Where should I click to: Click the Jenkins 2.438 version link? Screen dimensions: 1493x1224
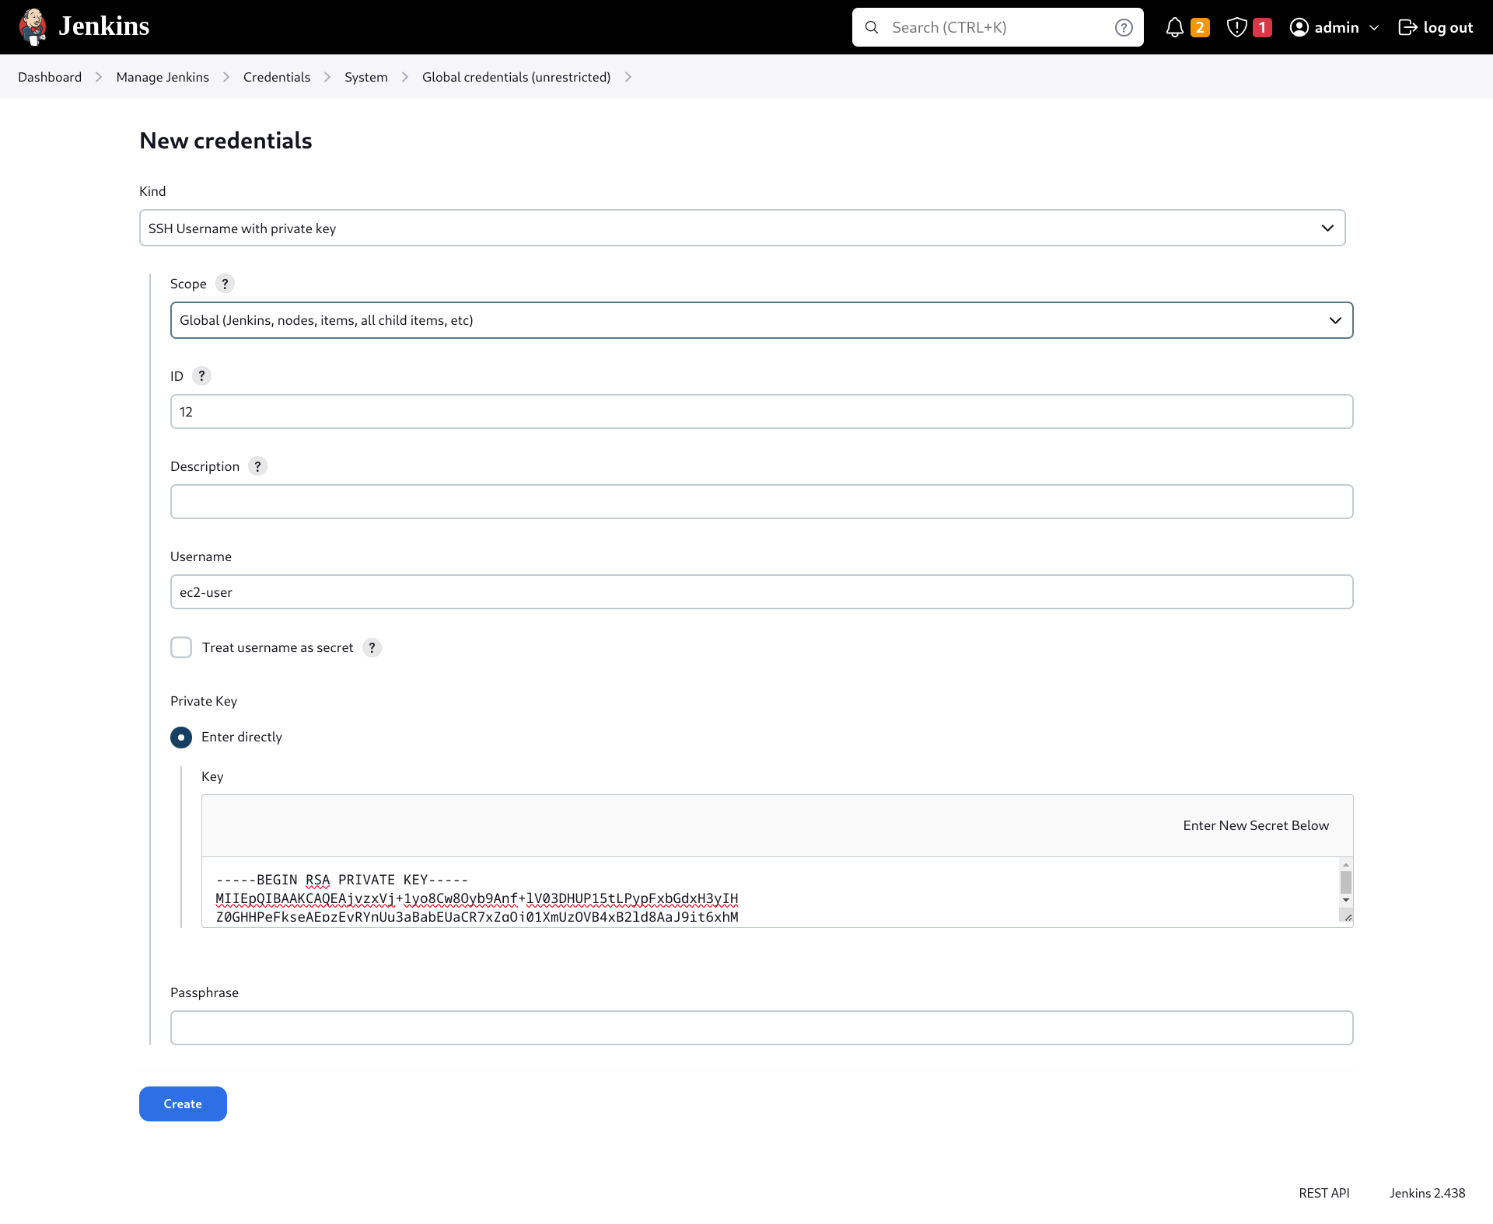pyautogui.click(x=1427, y=1193)
